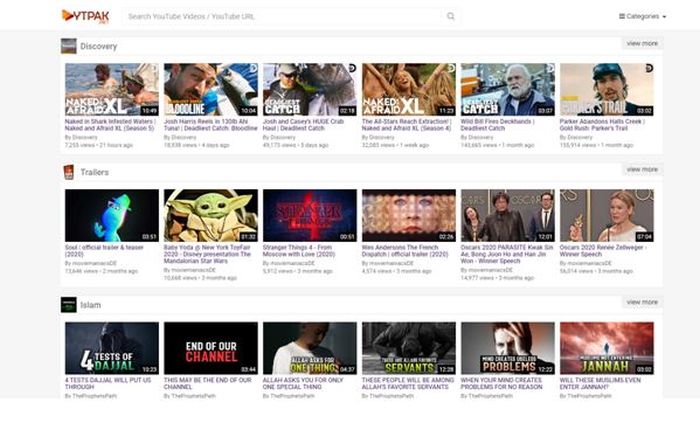Click the Discovery channel avatar icon
700x437 pixels.
tap(68, 46)
